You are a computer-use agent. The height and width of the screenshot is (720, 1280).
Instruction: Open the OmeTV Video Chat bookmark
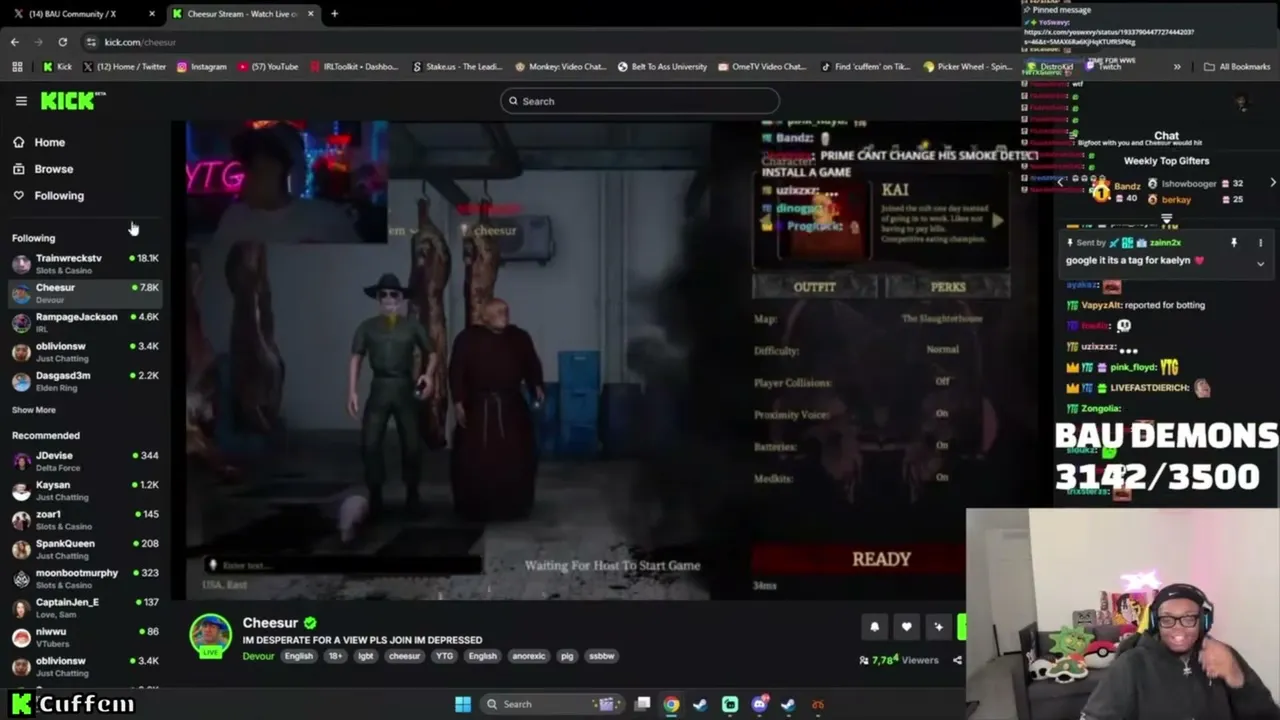coord(762,67)
